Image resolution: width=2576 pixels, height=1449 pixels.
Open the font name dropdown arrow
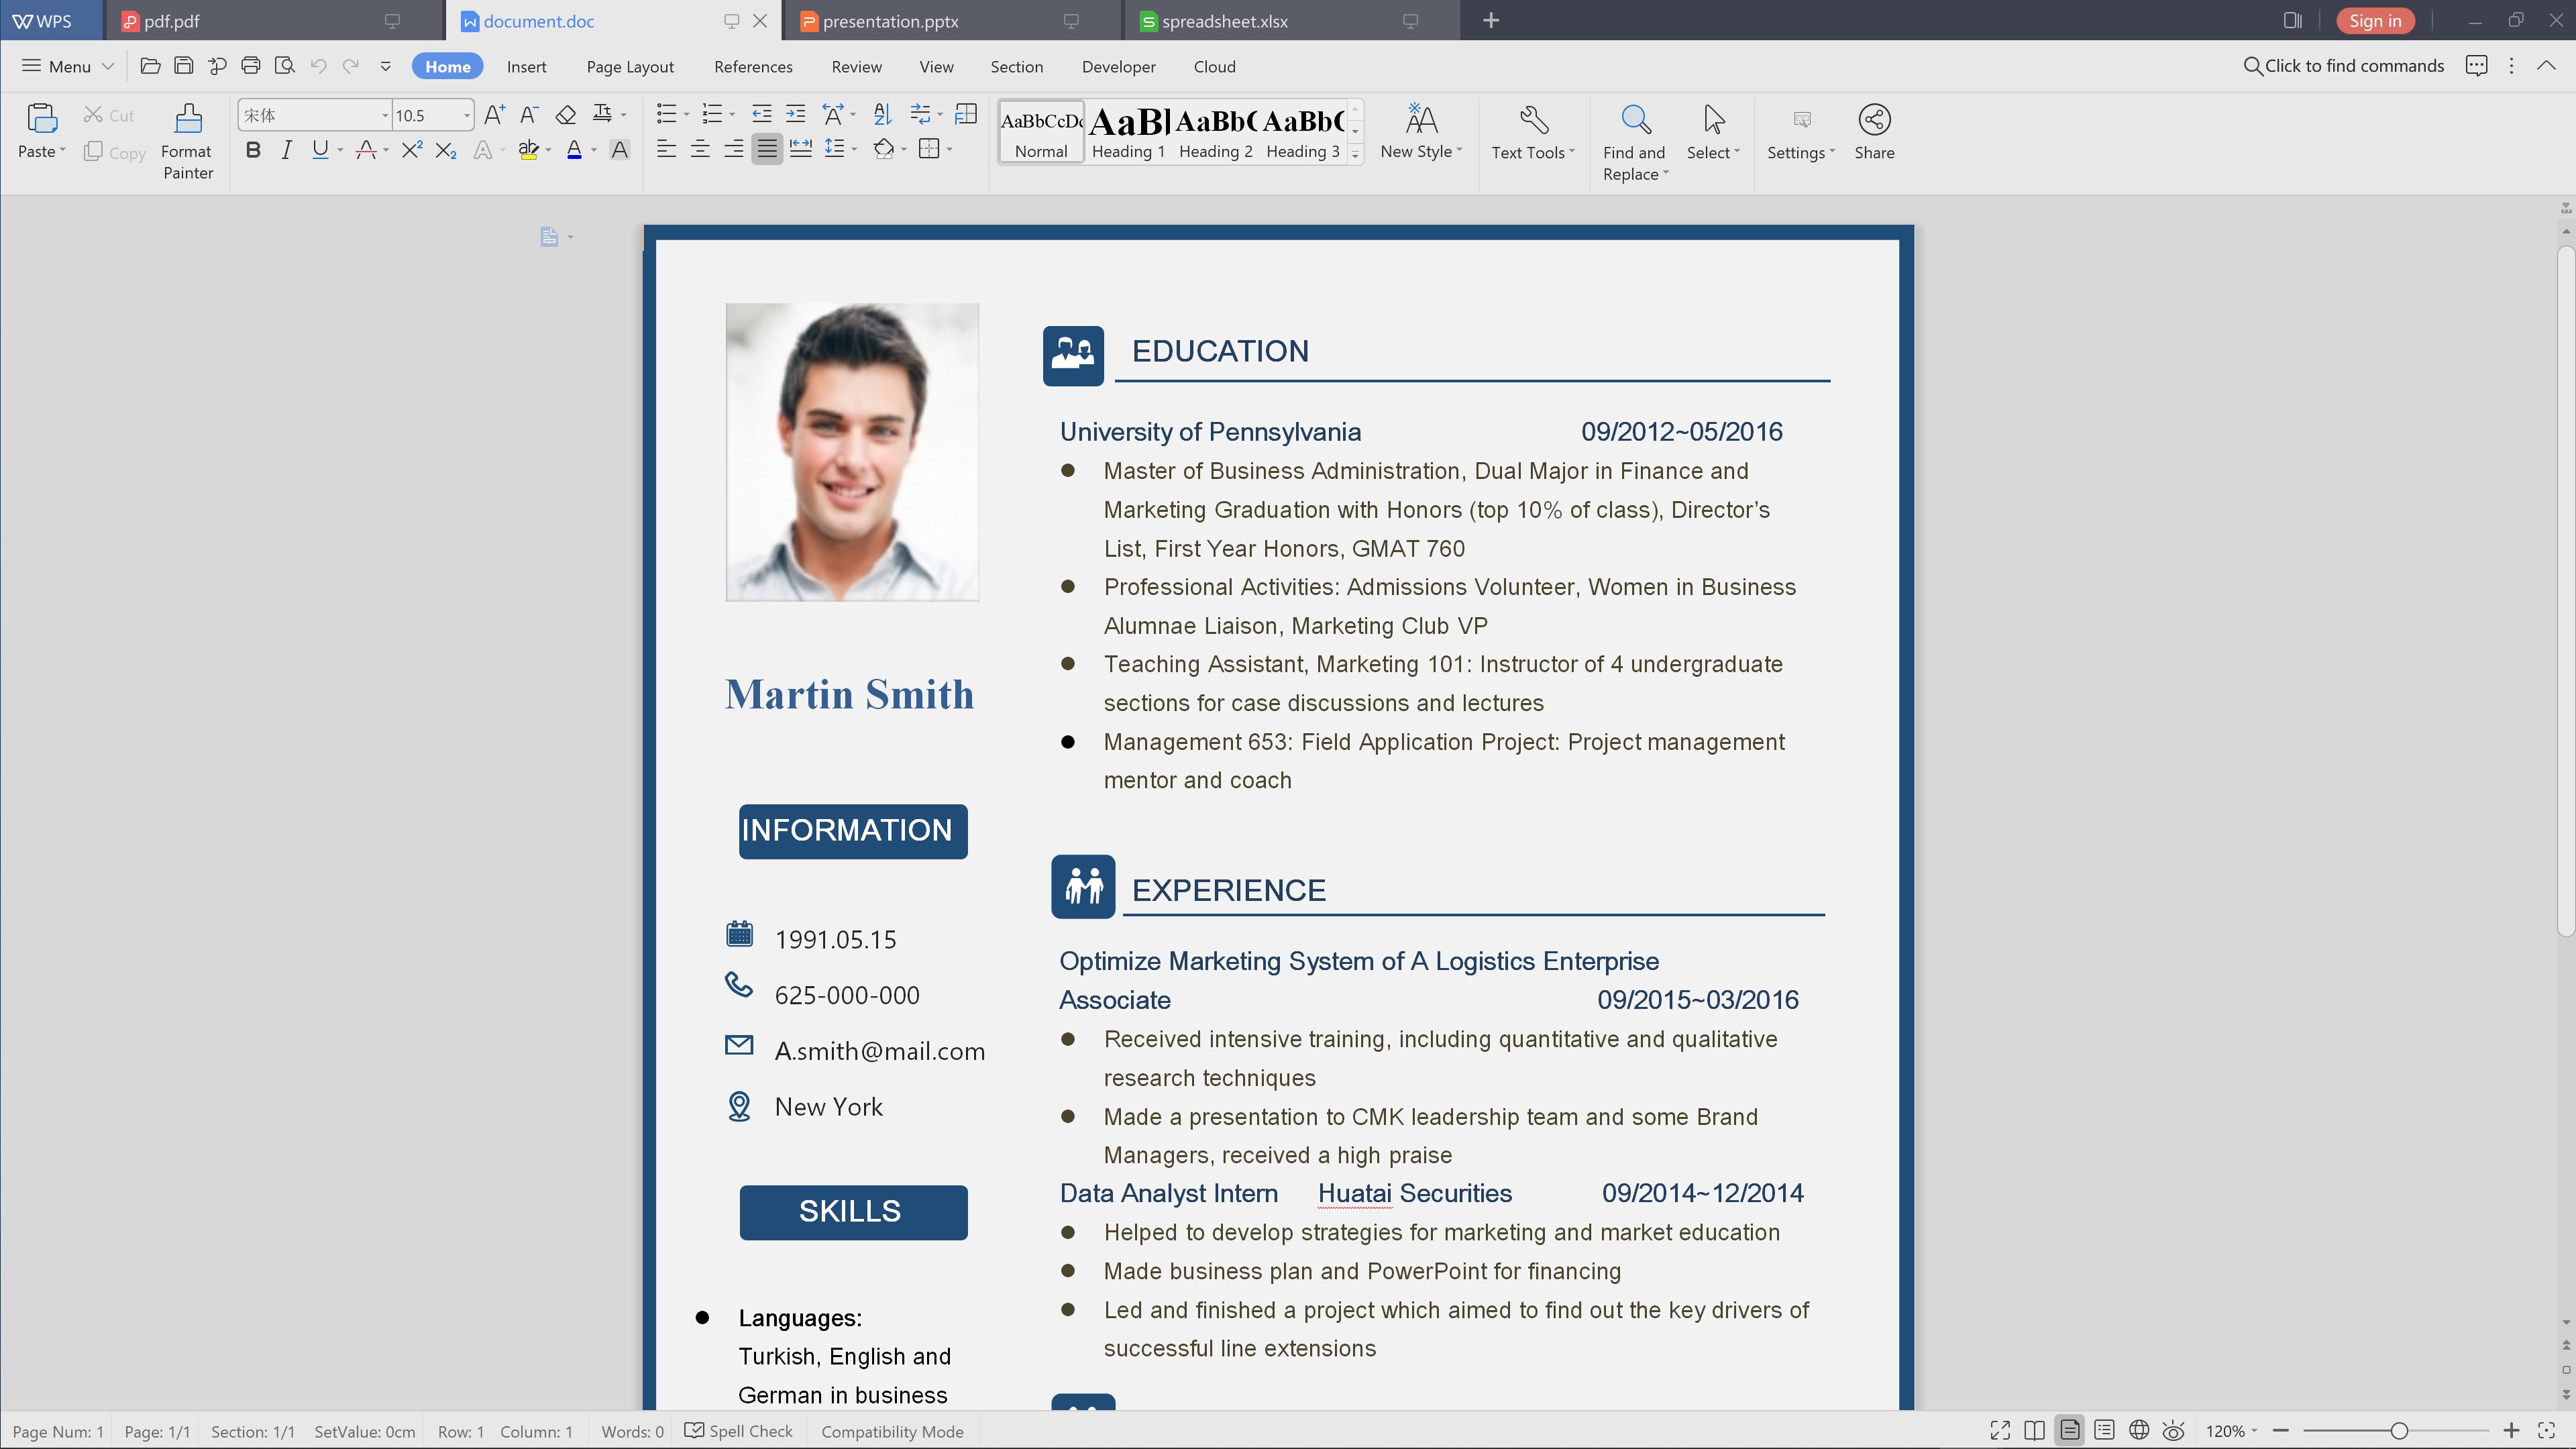click(x=385, y=115)
